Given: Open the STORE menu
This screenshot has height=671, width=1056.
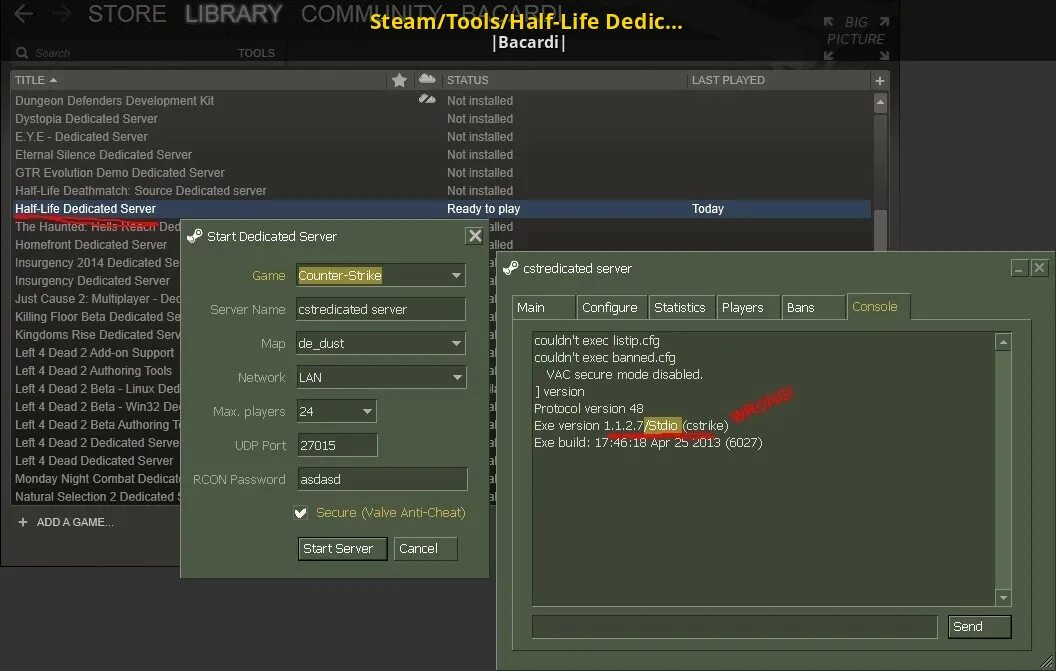Looking at the screenshot, I should pos(127,14).
